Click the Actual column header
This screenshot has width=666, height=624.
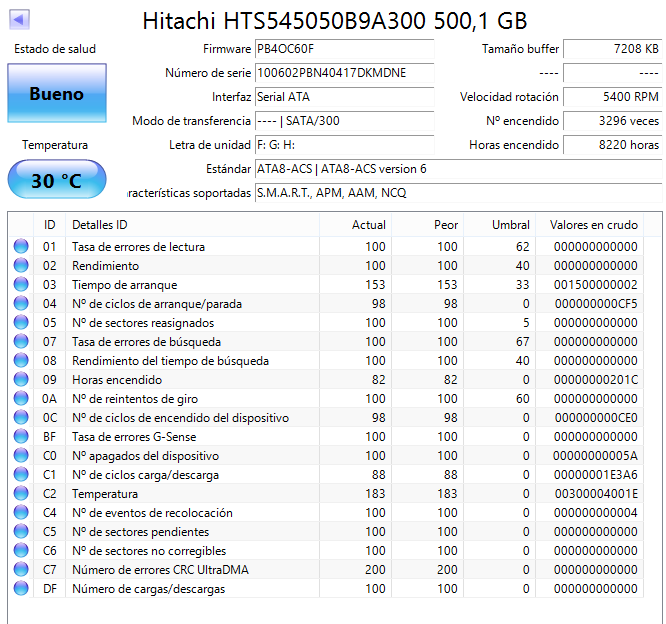point(356,225)
